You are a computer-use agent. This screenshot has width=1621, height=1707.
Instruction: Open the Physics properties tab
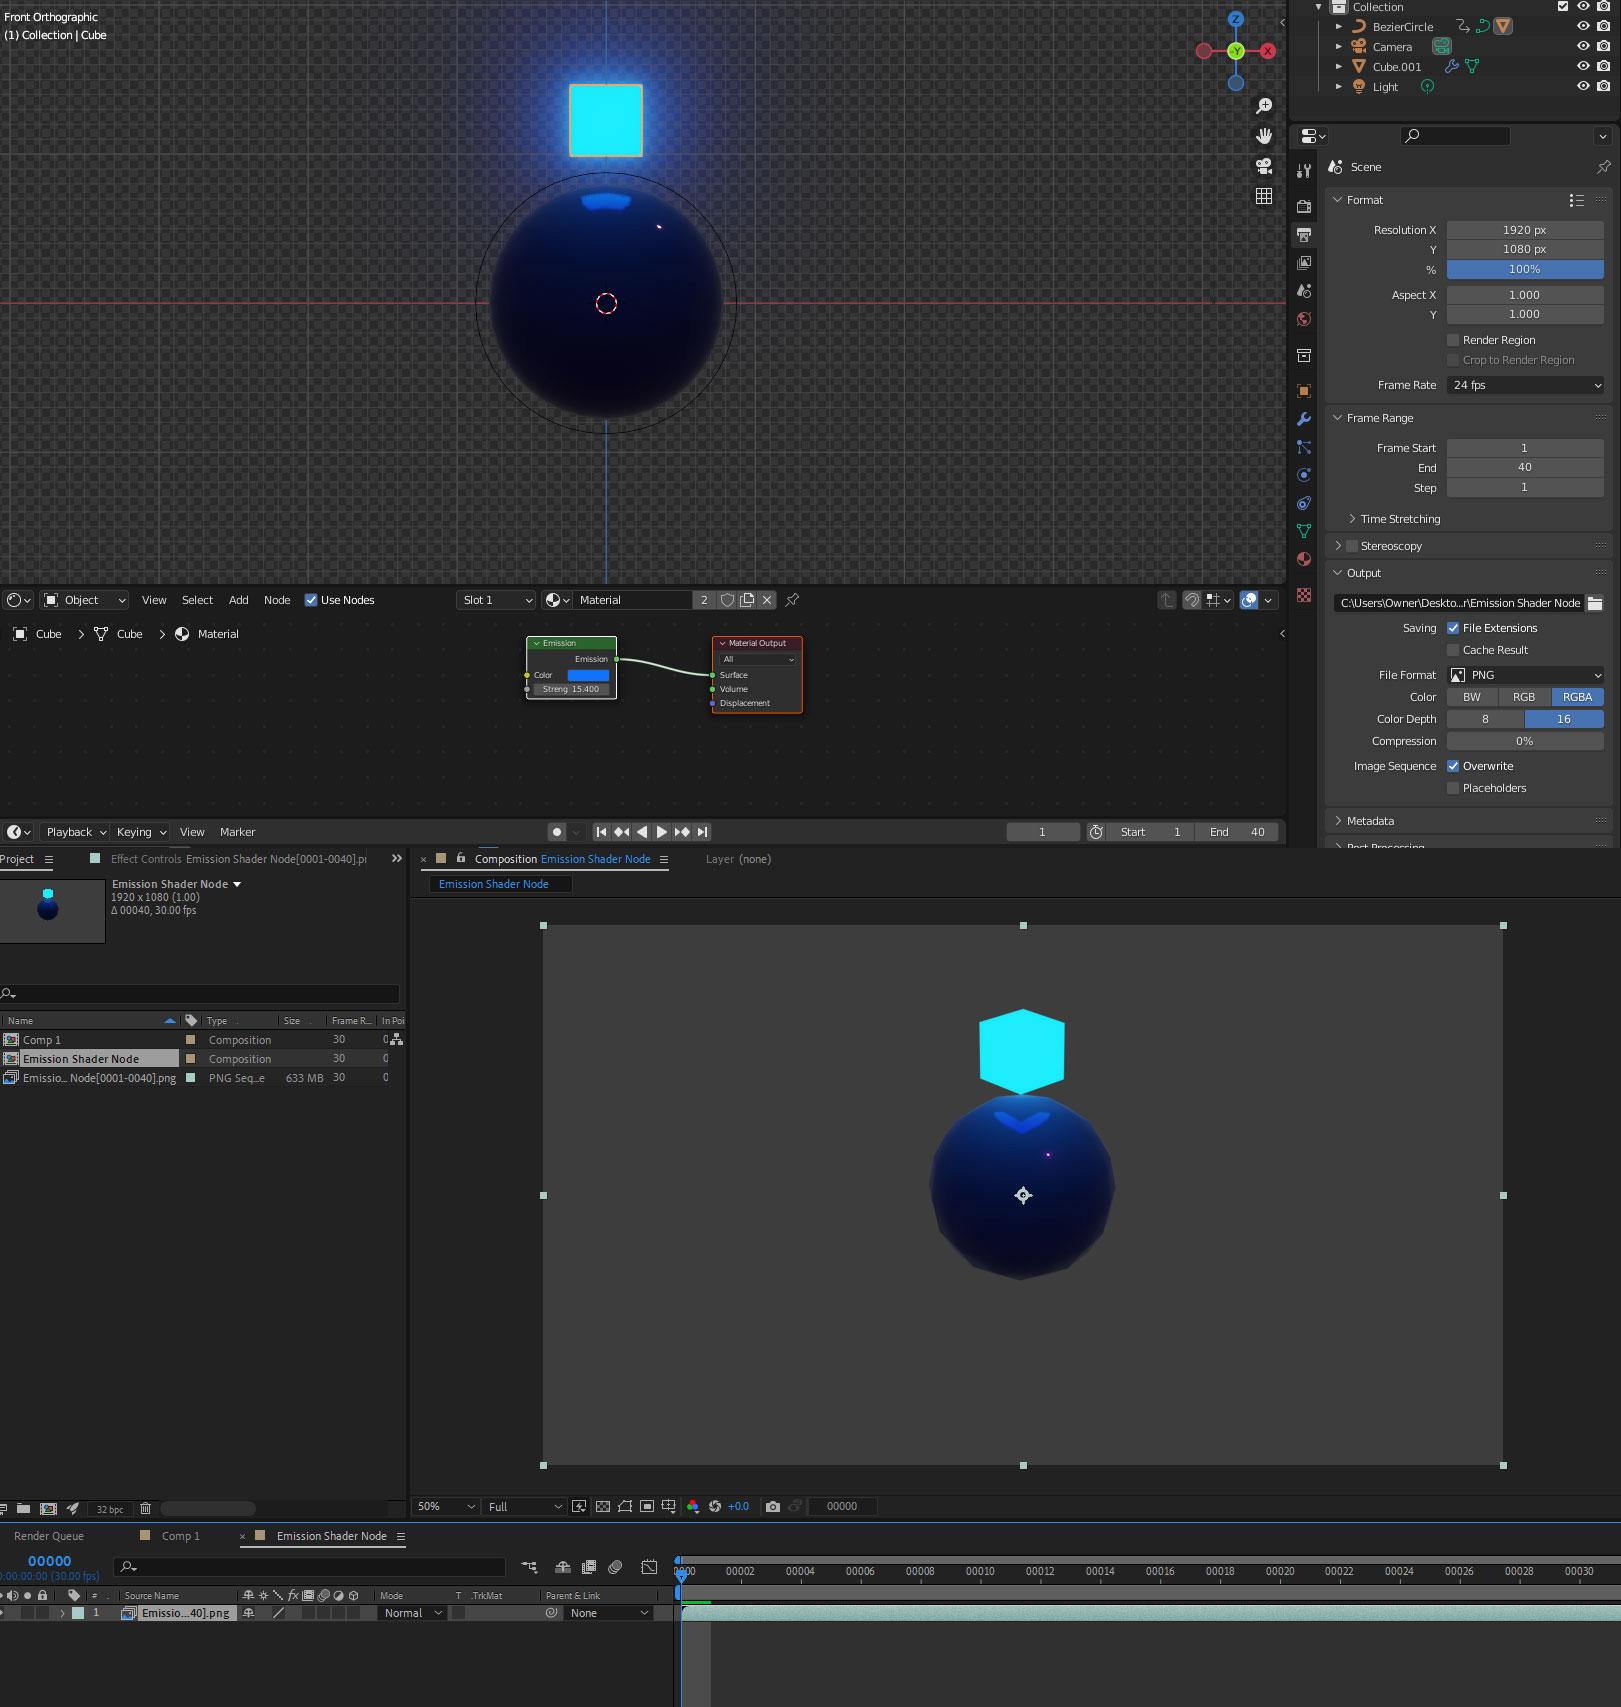(x=1304, y=475)
